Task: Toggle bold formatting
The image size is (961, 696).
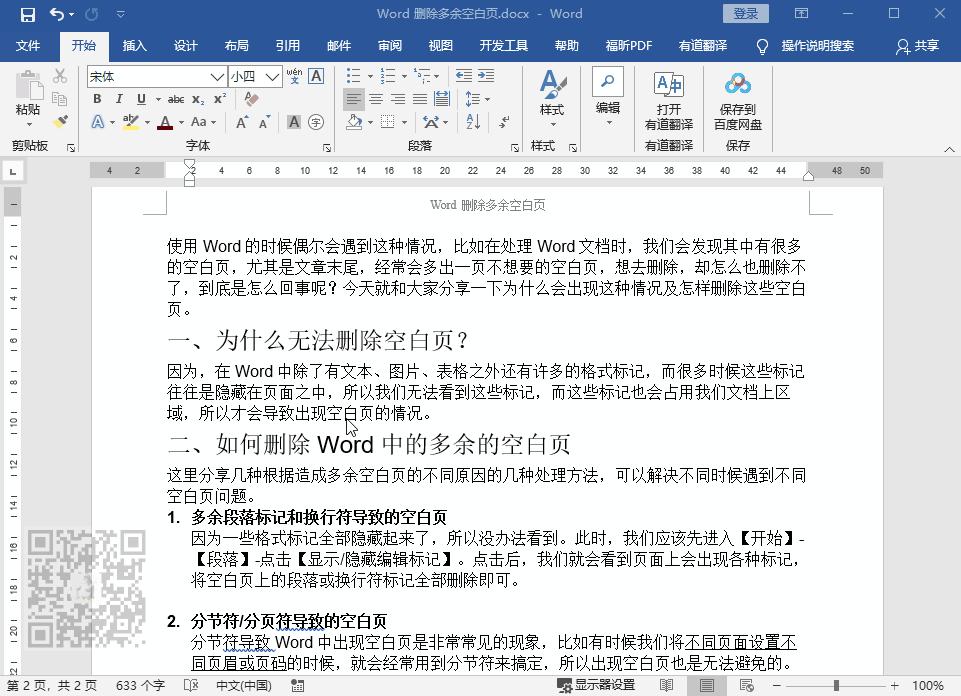Action: [x=96, y=99]
